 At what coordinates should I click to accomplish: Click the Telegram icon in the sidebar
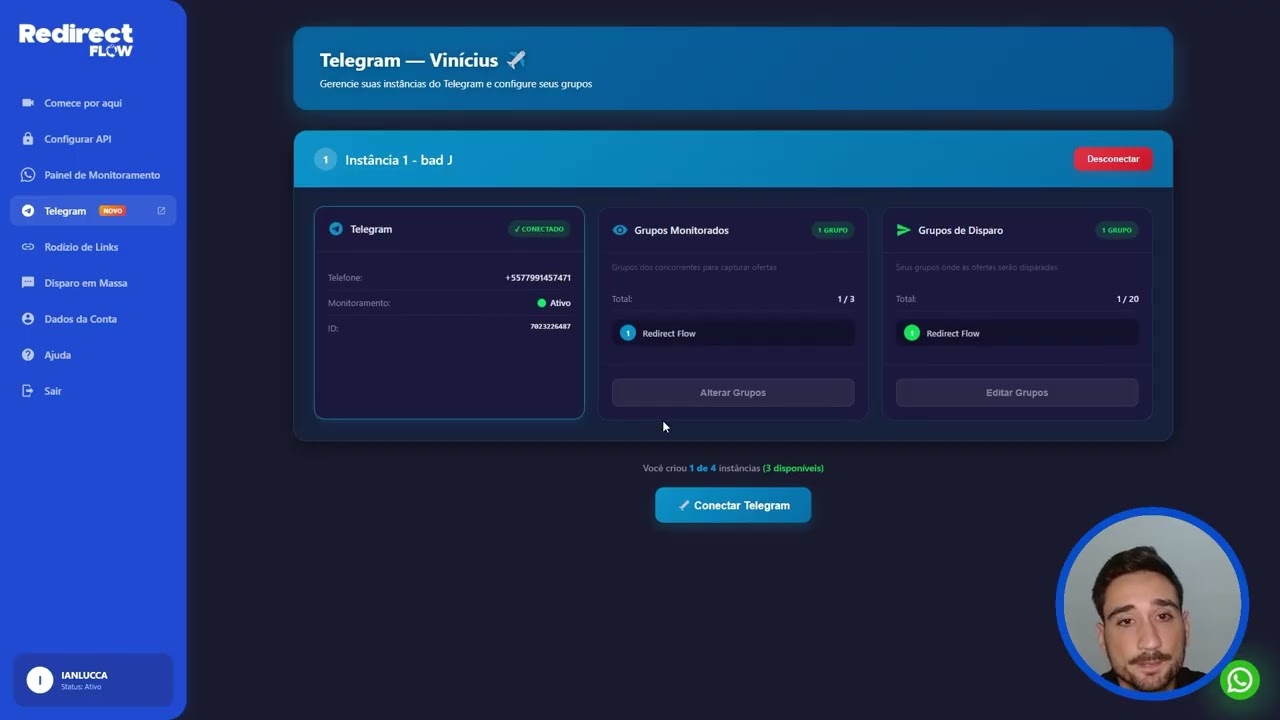(28, 211)
